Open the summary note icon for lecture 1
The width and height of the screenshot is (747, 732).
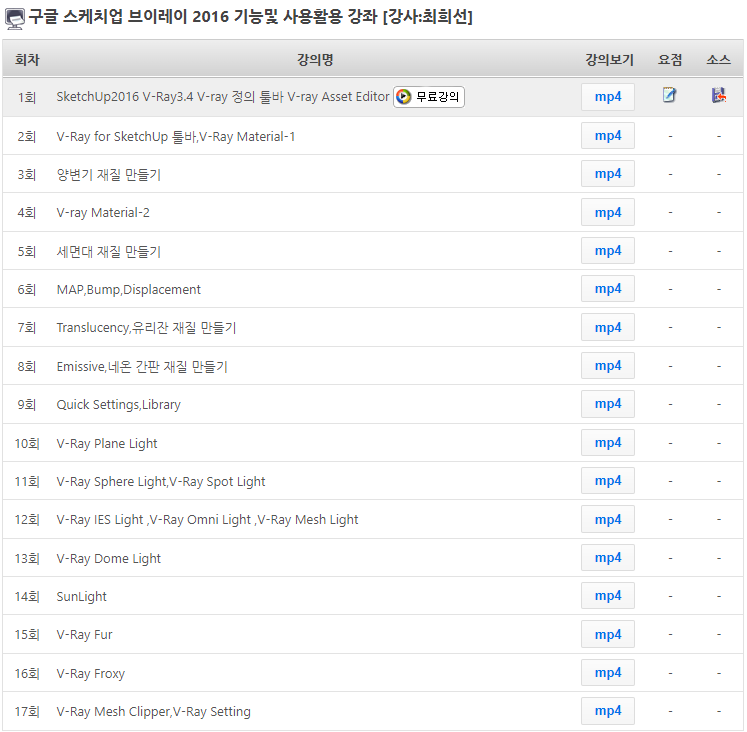coord(669,95)
